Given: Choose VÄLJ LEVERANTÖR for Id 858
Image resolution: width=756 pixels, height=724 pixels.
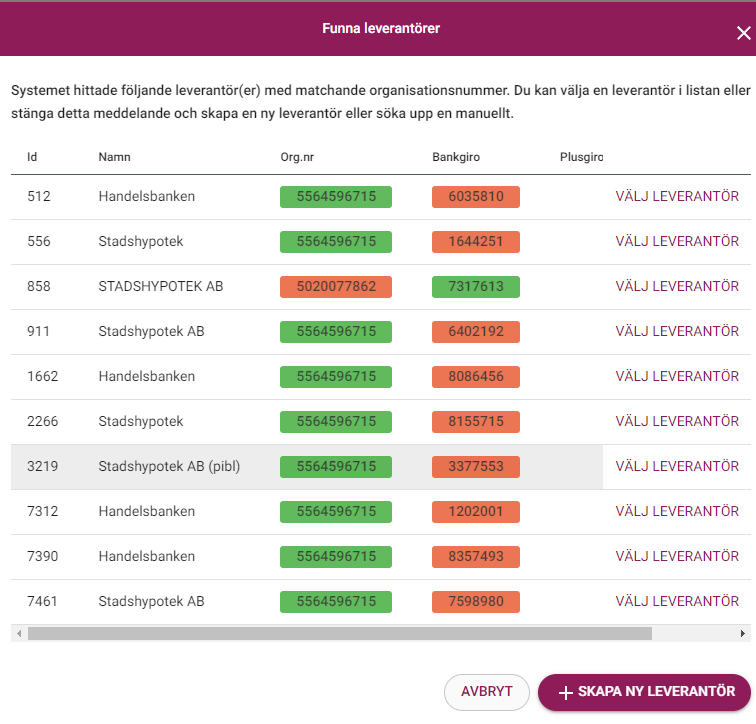Looking at the screenshot, I should 676,286.
